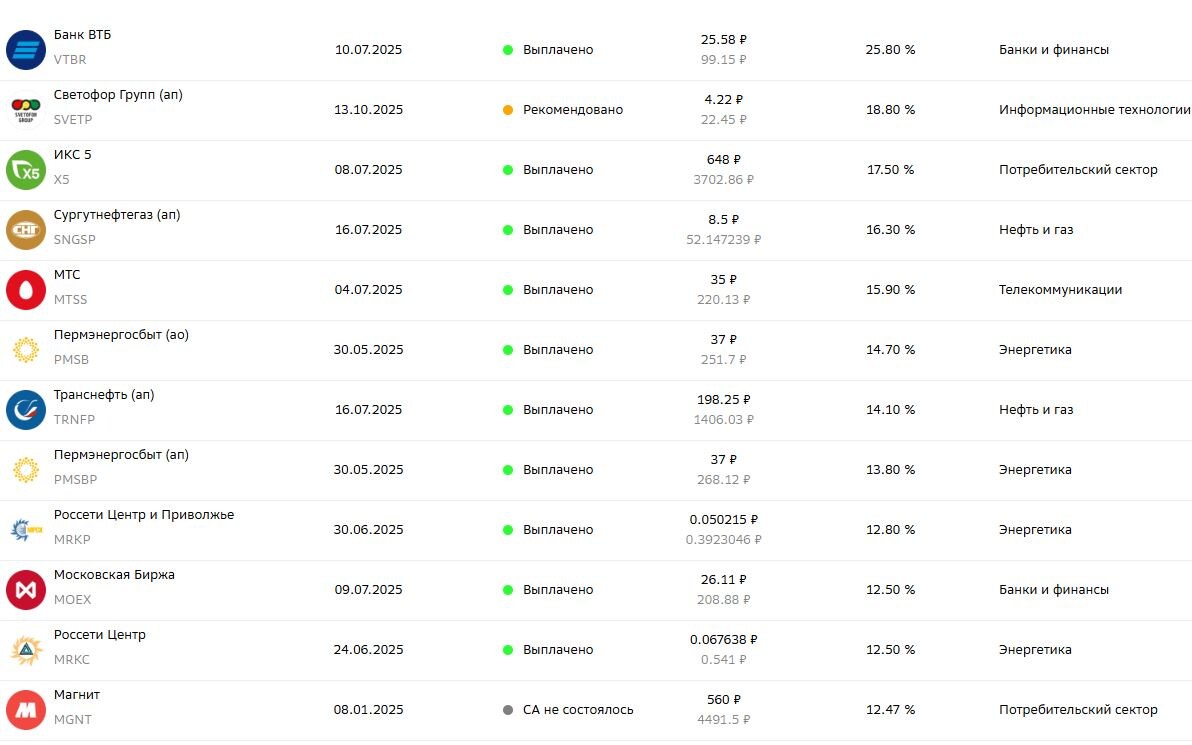Open Транснефть (ап) company page
Screen dimensions: 1192x745
[103, 395]
